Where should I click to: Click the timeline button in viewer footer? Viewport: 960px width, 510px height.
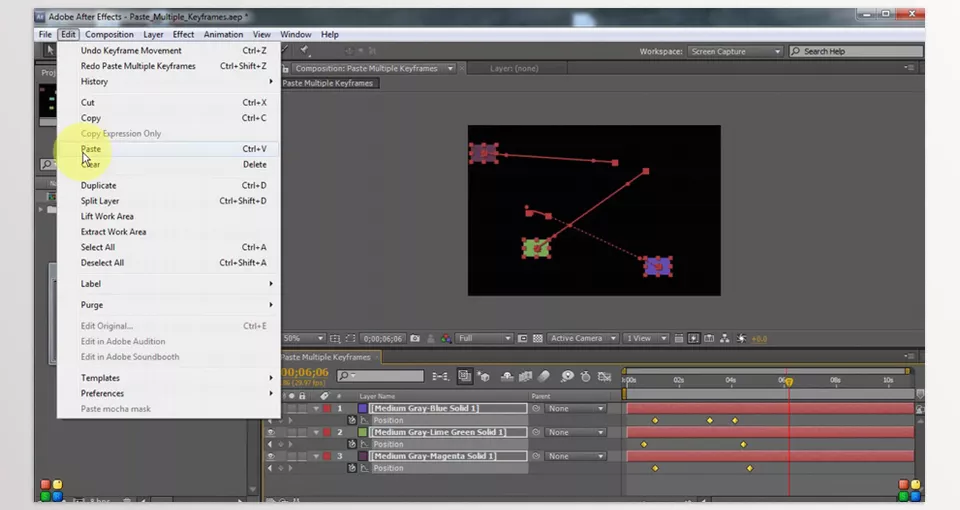coord(709,339)
